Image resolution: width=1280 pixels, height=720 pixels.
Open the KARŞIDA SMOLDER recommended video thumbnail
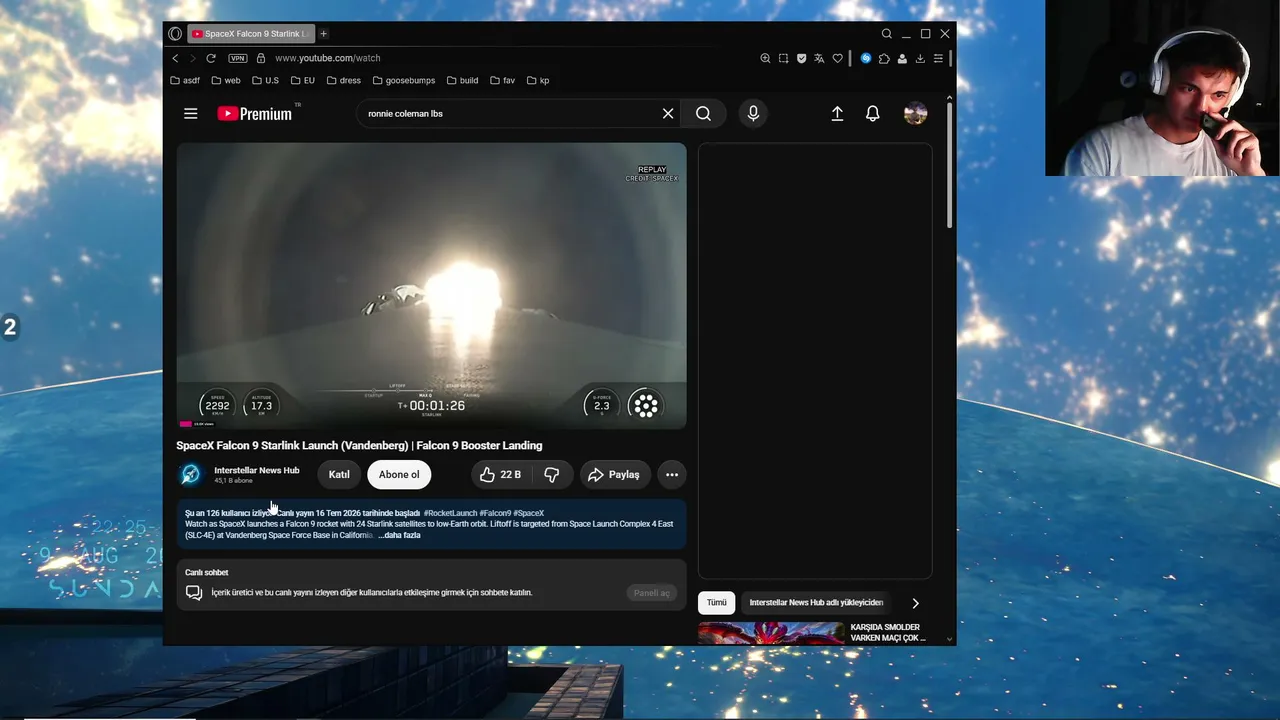(771, 633)
